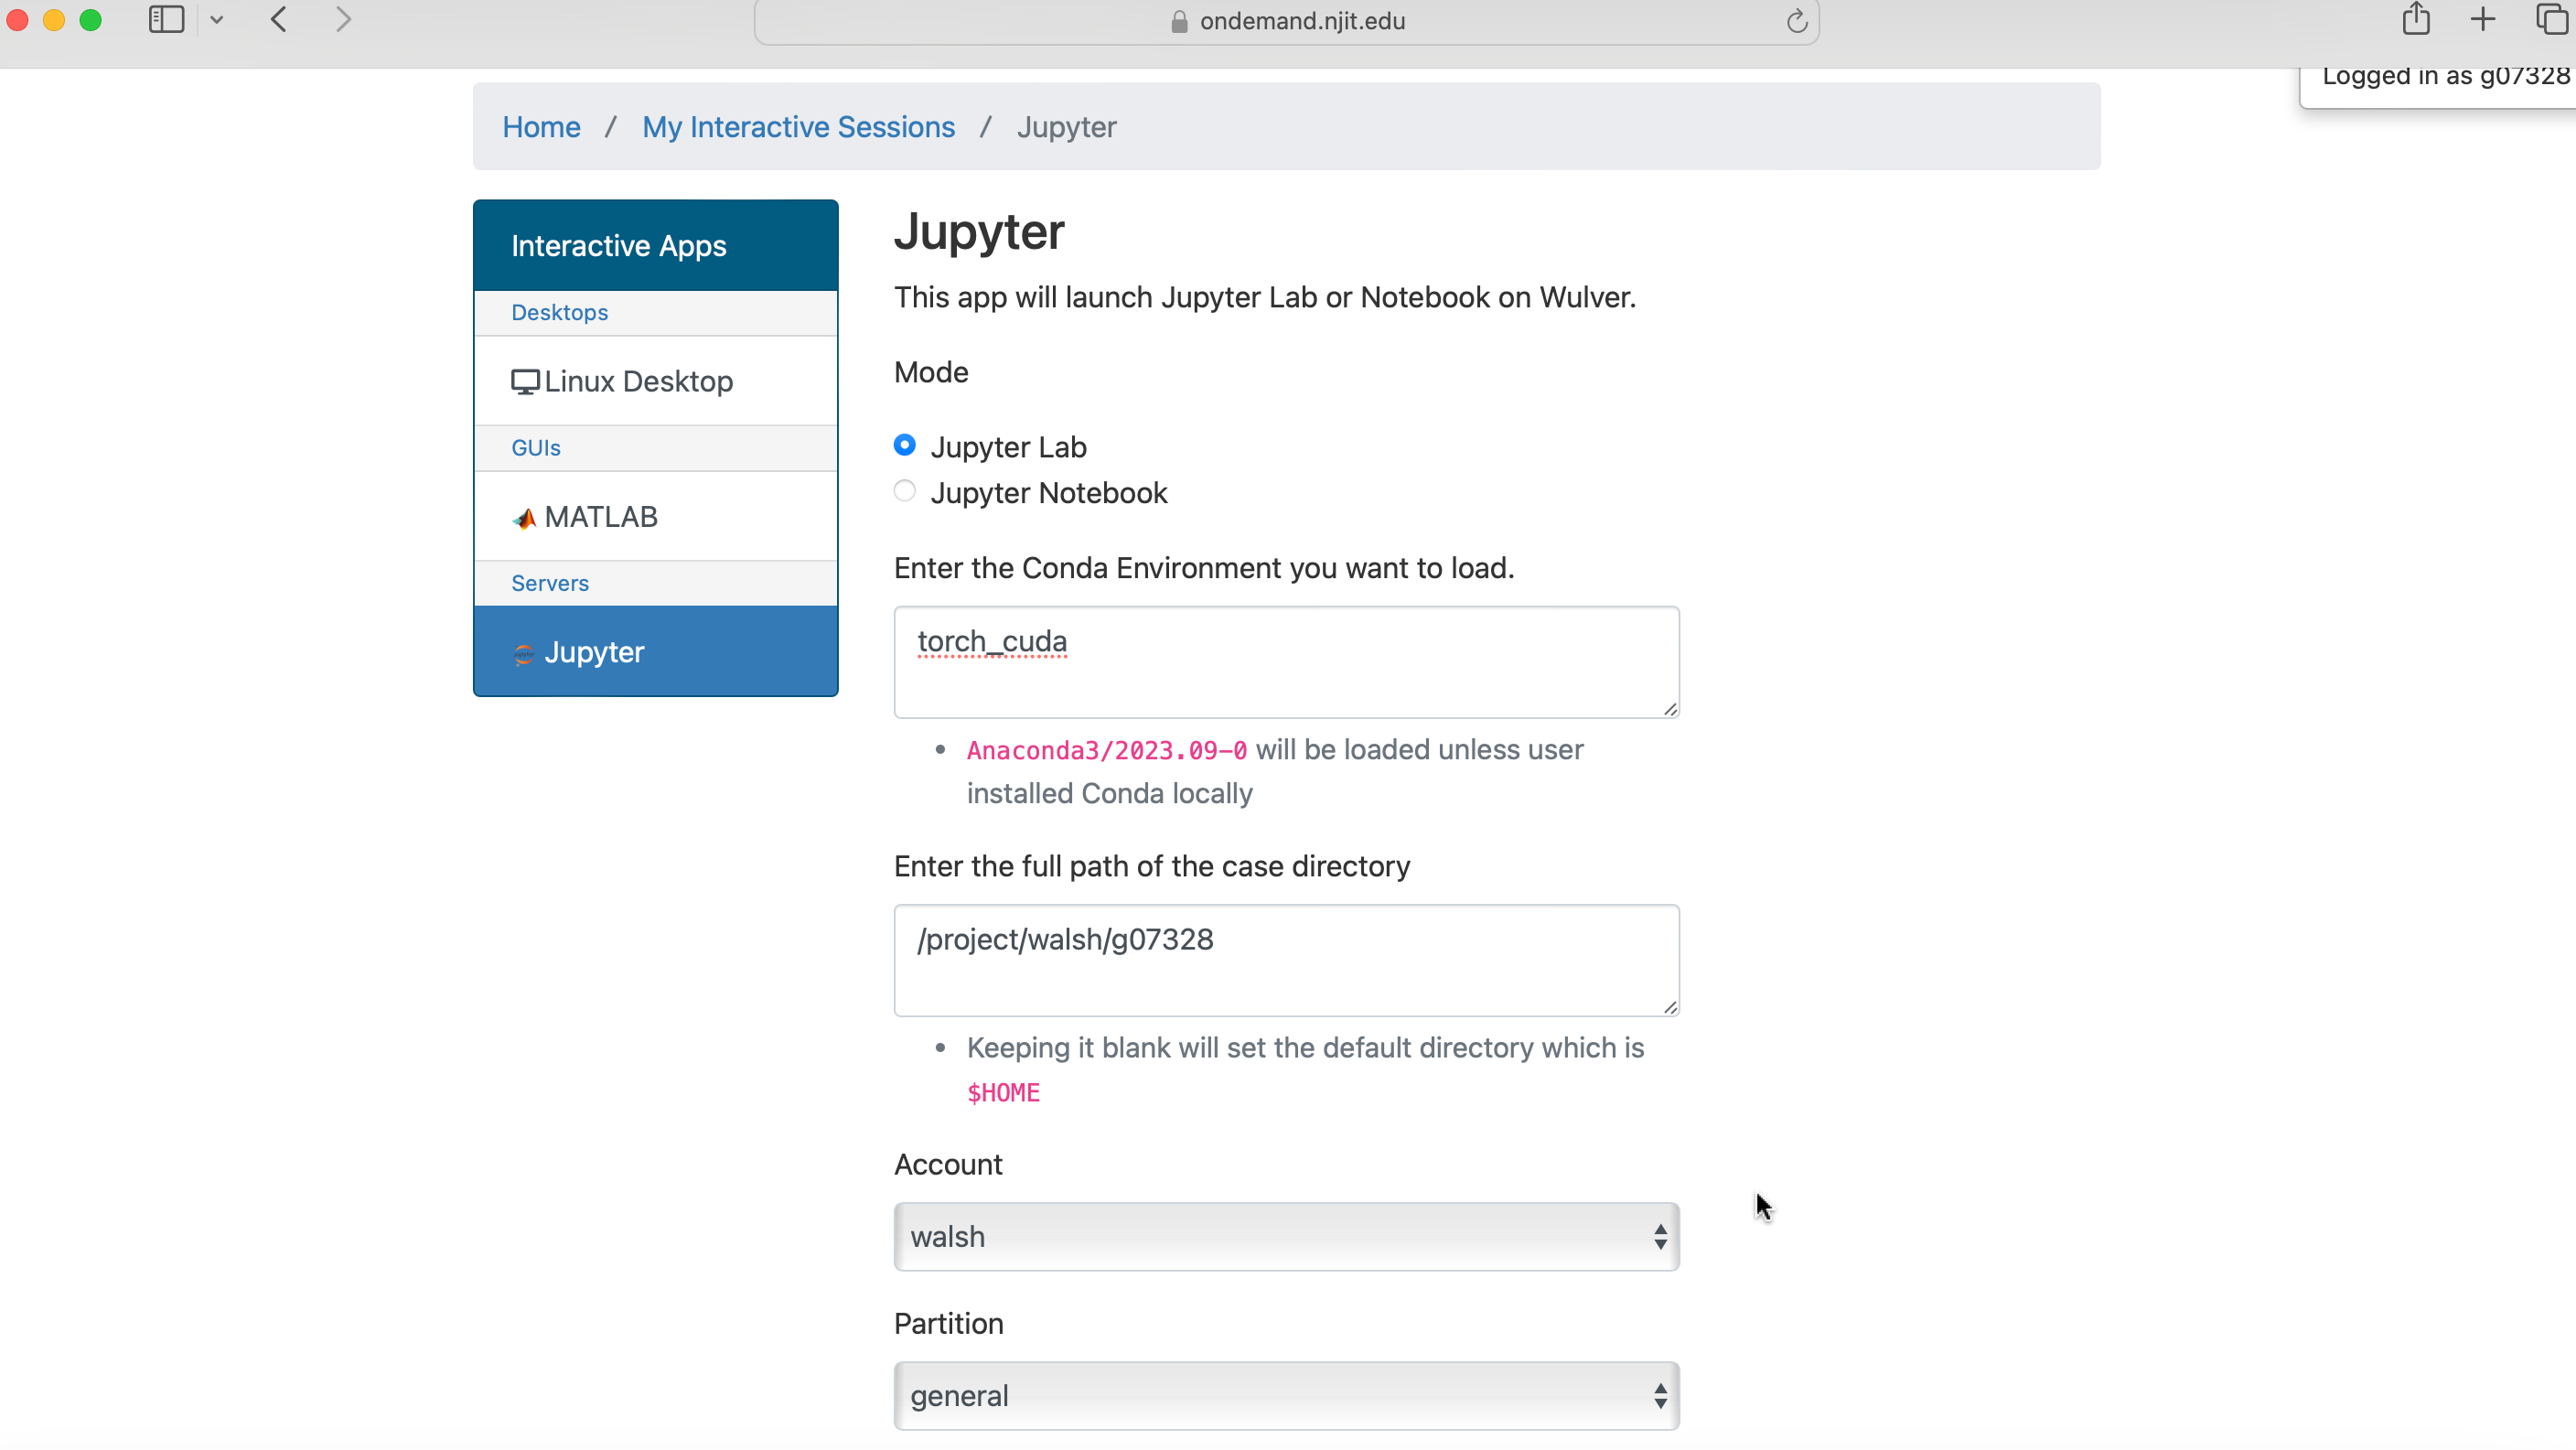Click the Servers menu item
This screenshot has width=2576, height=1450.
(x=550, y=582)
